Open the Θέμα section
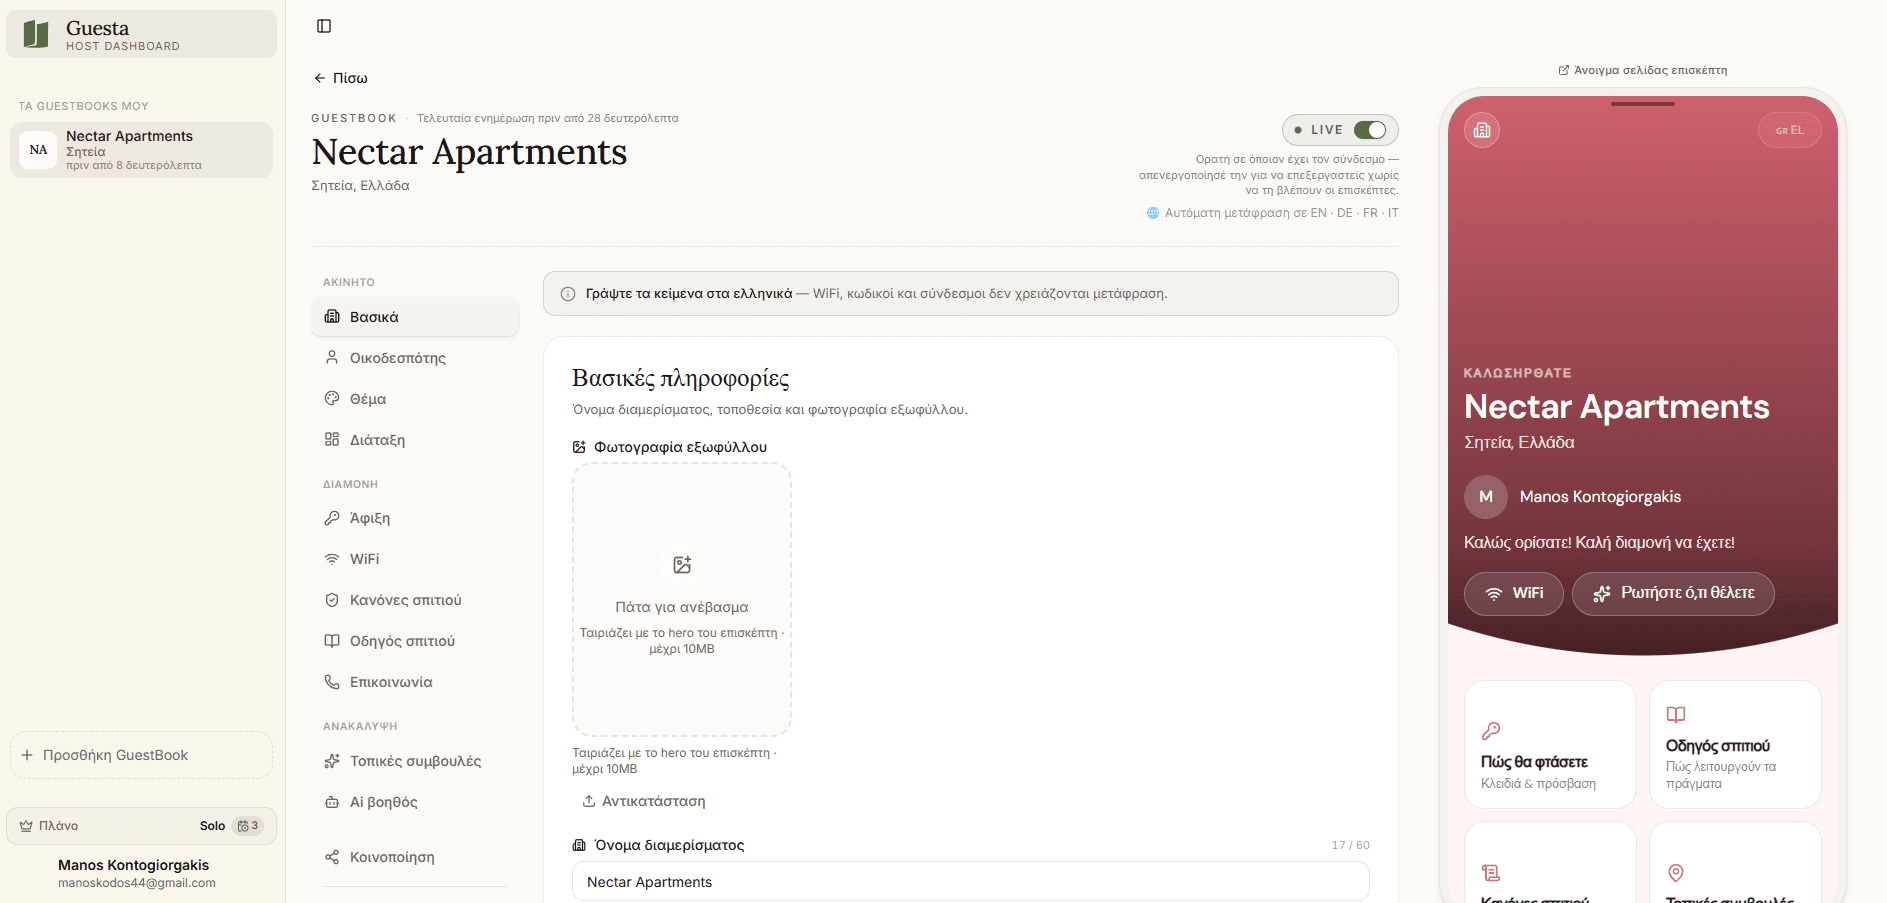 [x=415, y=399]
